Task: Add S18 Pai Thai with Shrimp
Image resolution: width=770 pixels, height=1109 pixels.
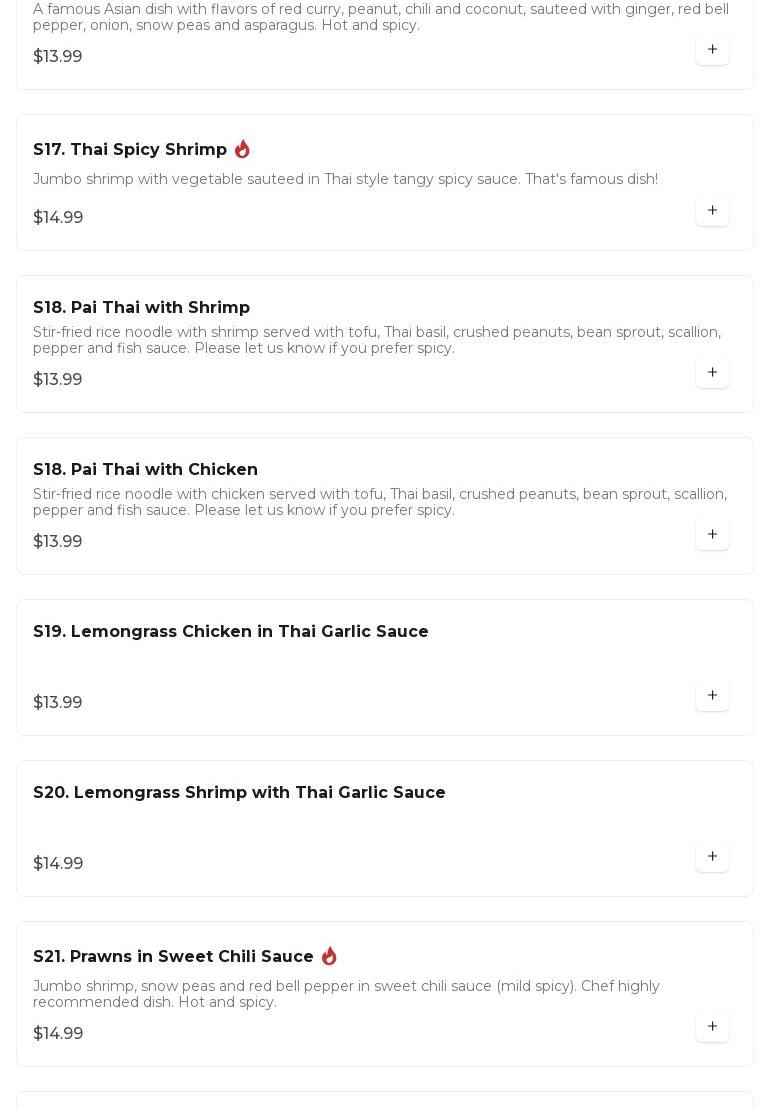Action: point(712,373)
